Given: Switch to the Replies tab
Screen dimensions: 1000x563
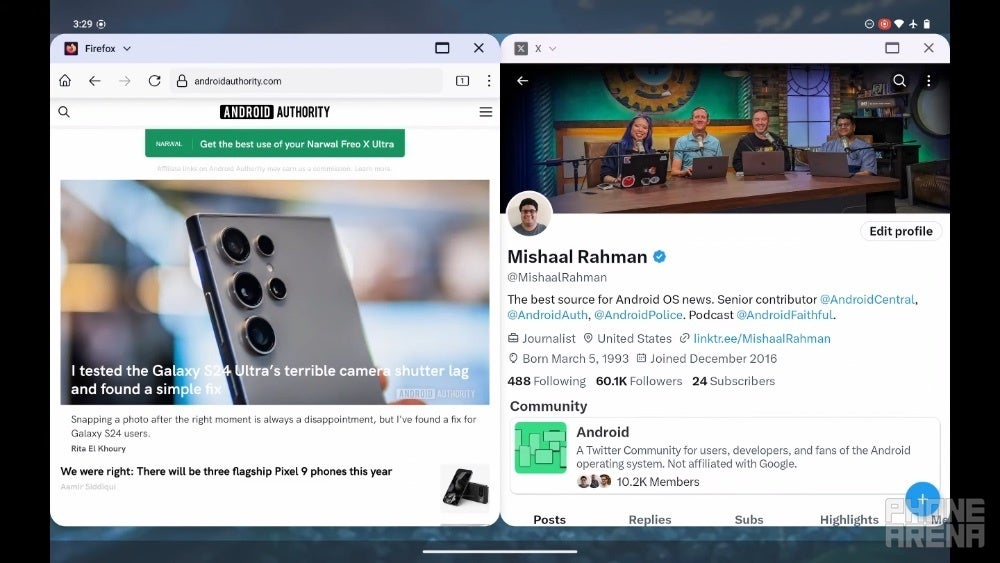Looking at the screenshot, I should tap(650, 520).
